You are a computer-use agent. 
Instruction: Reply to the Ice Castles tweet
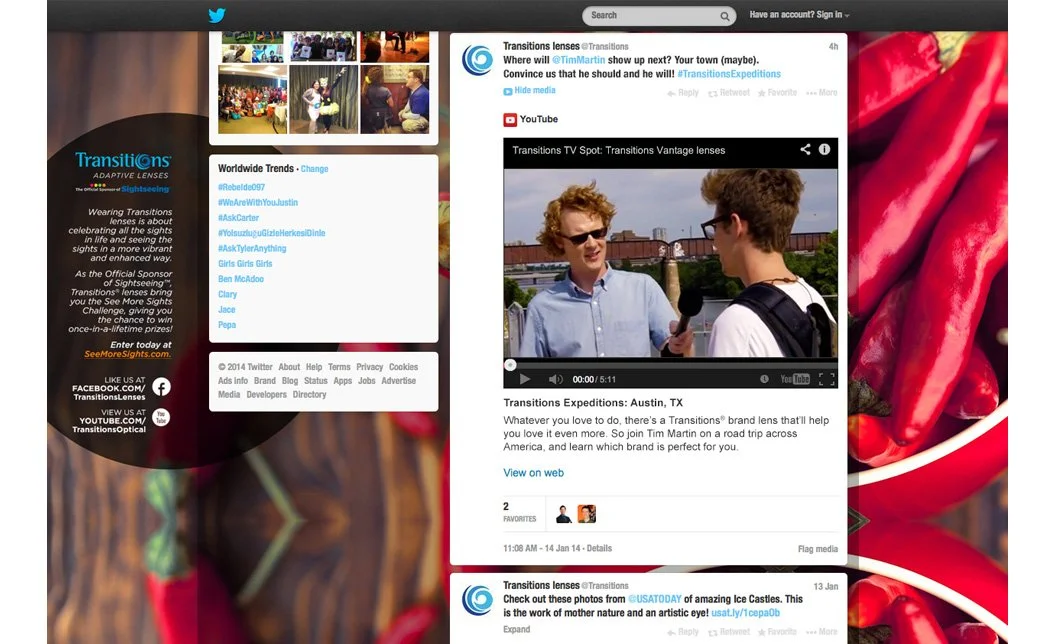(x=683, y=632)
